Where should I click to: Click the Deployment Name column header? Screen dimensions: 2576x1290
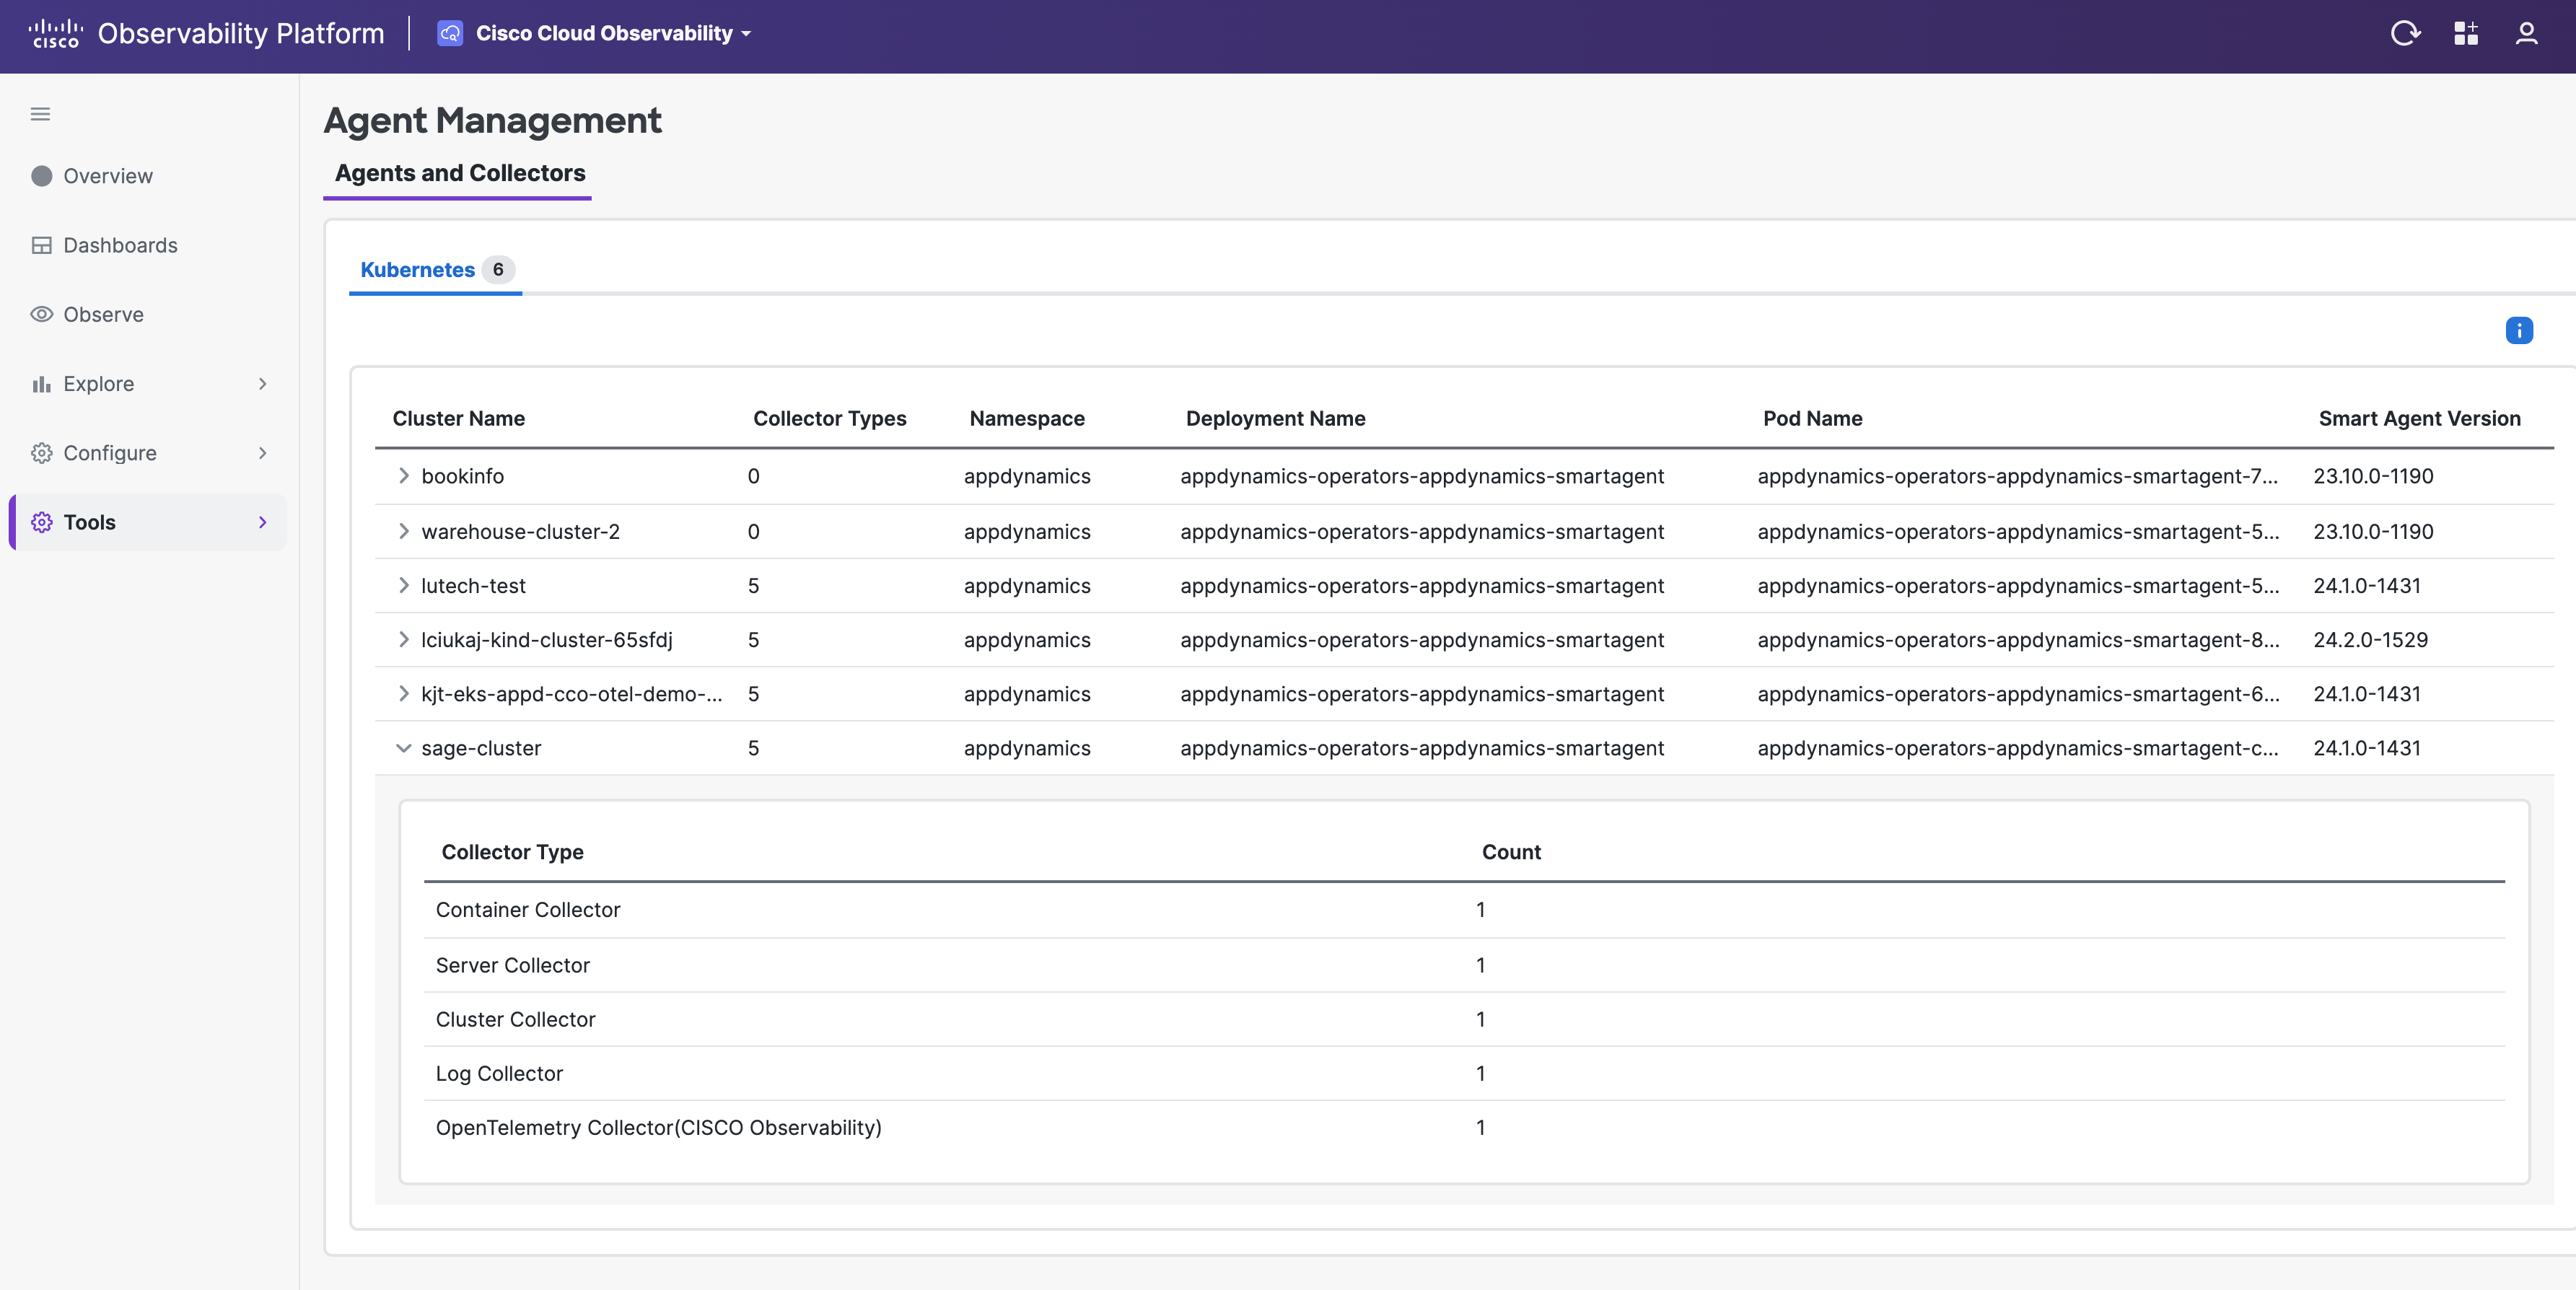coord(1276,419)
